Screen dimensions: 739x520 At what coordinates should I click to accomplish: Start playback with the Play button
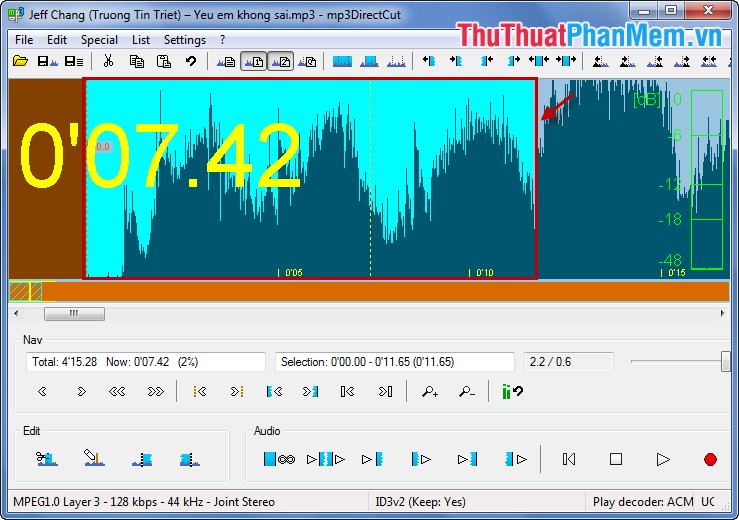(x=662, y=459)
